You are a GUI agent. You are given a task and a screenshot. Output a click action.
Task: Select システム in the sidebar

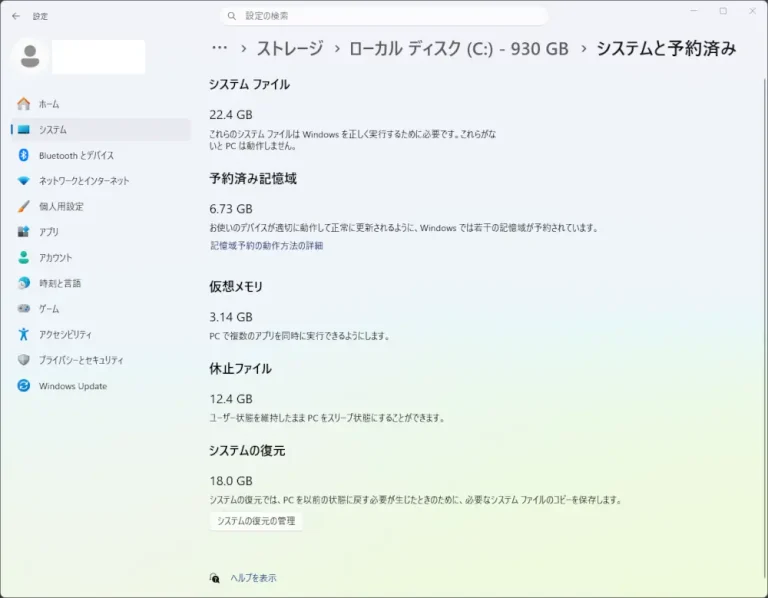click(100, 130)
